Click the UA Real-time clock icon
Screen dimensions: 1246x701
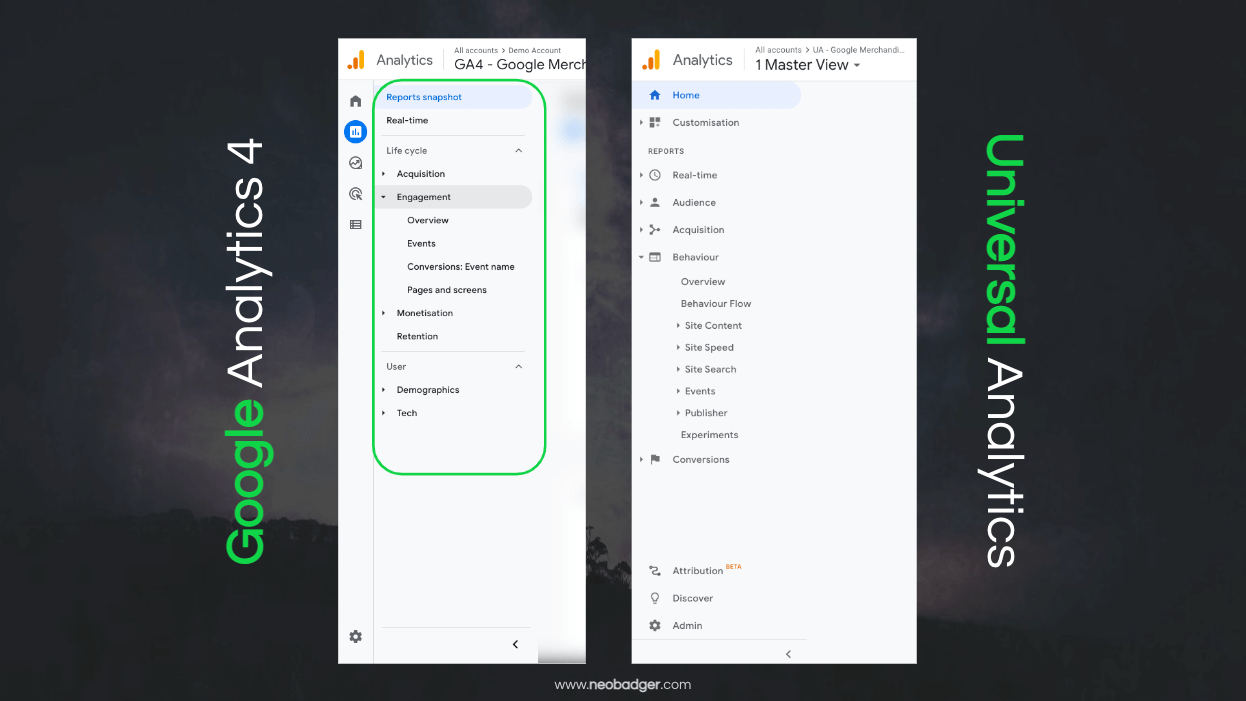pos(655,175)
